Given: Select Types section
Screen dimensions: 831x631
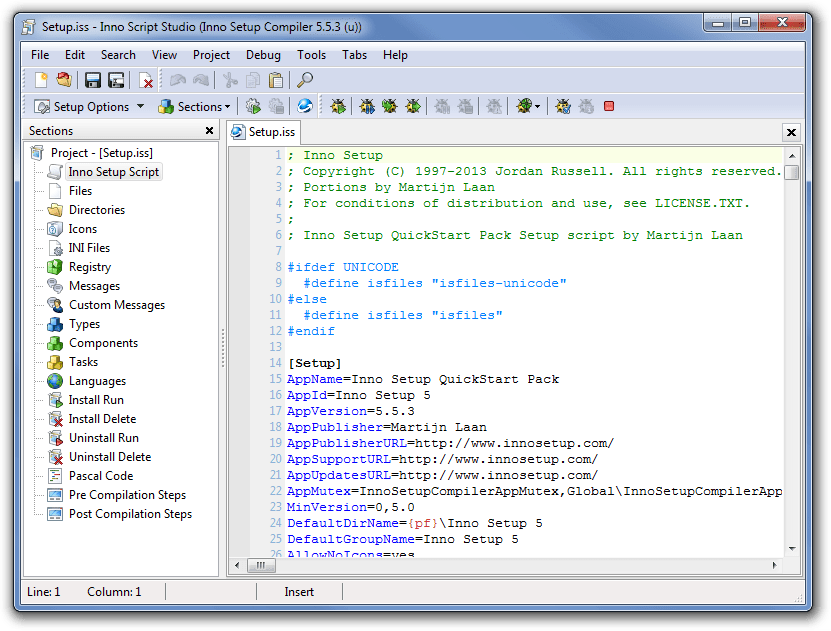Looking at the screenshot, I should point(84,324).
